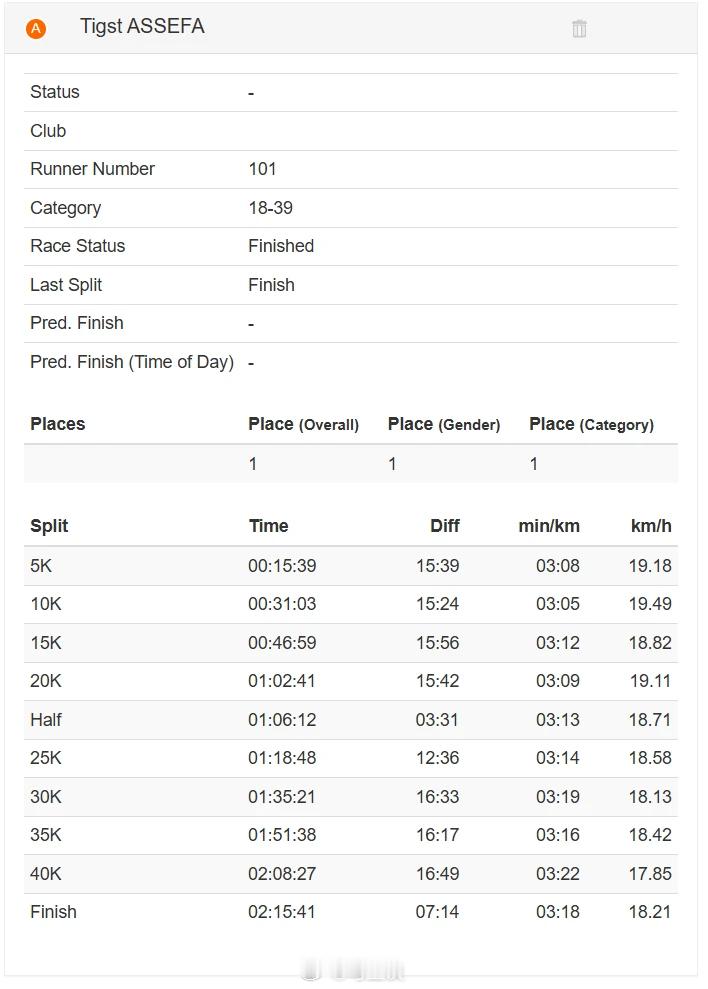708x989 pixels.
Task: Click the Category value 18-39
Action: tap(271, 208)
